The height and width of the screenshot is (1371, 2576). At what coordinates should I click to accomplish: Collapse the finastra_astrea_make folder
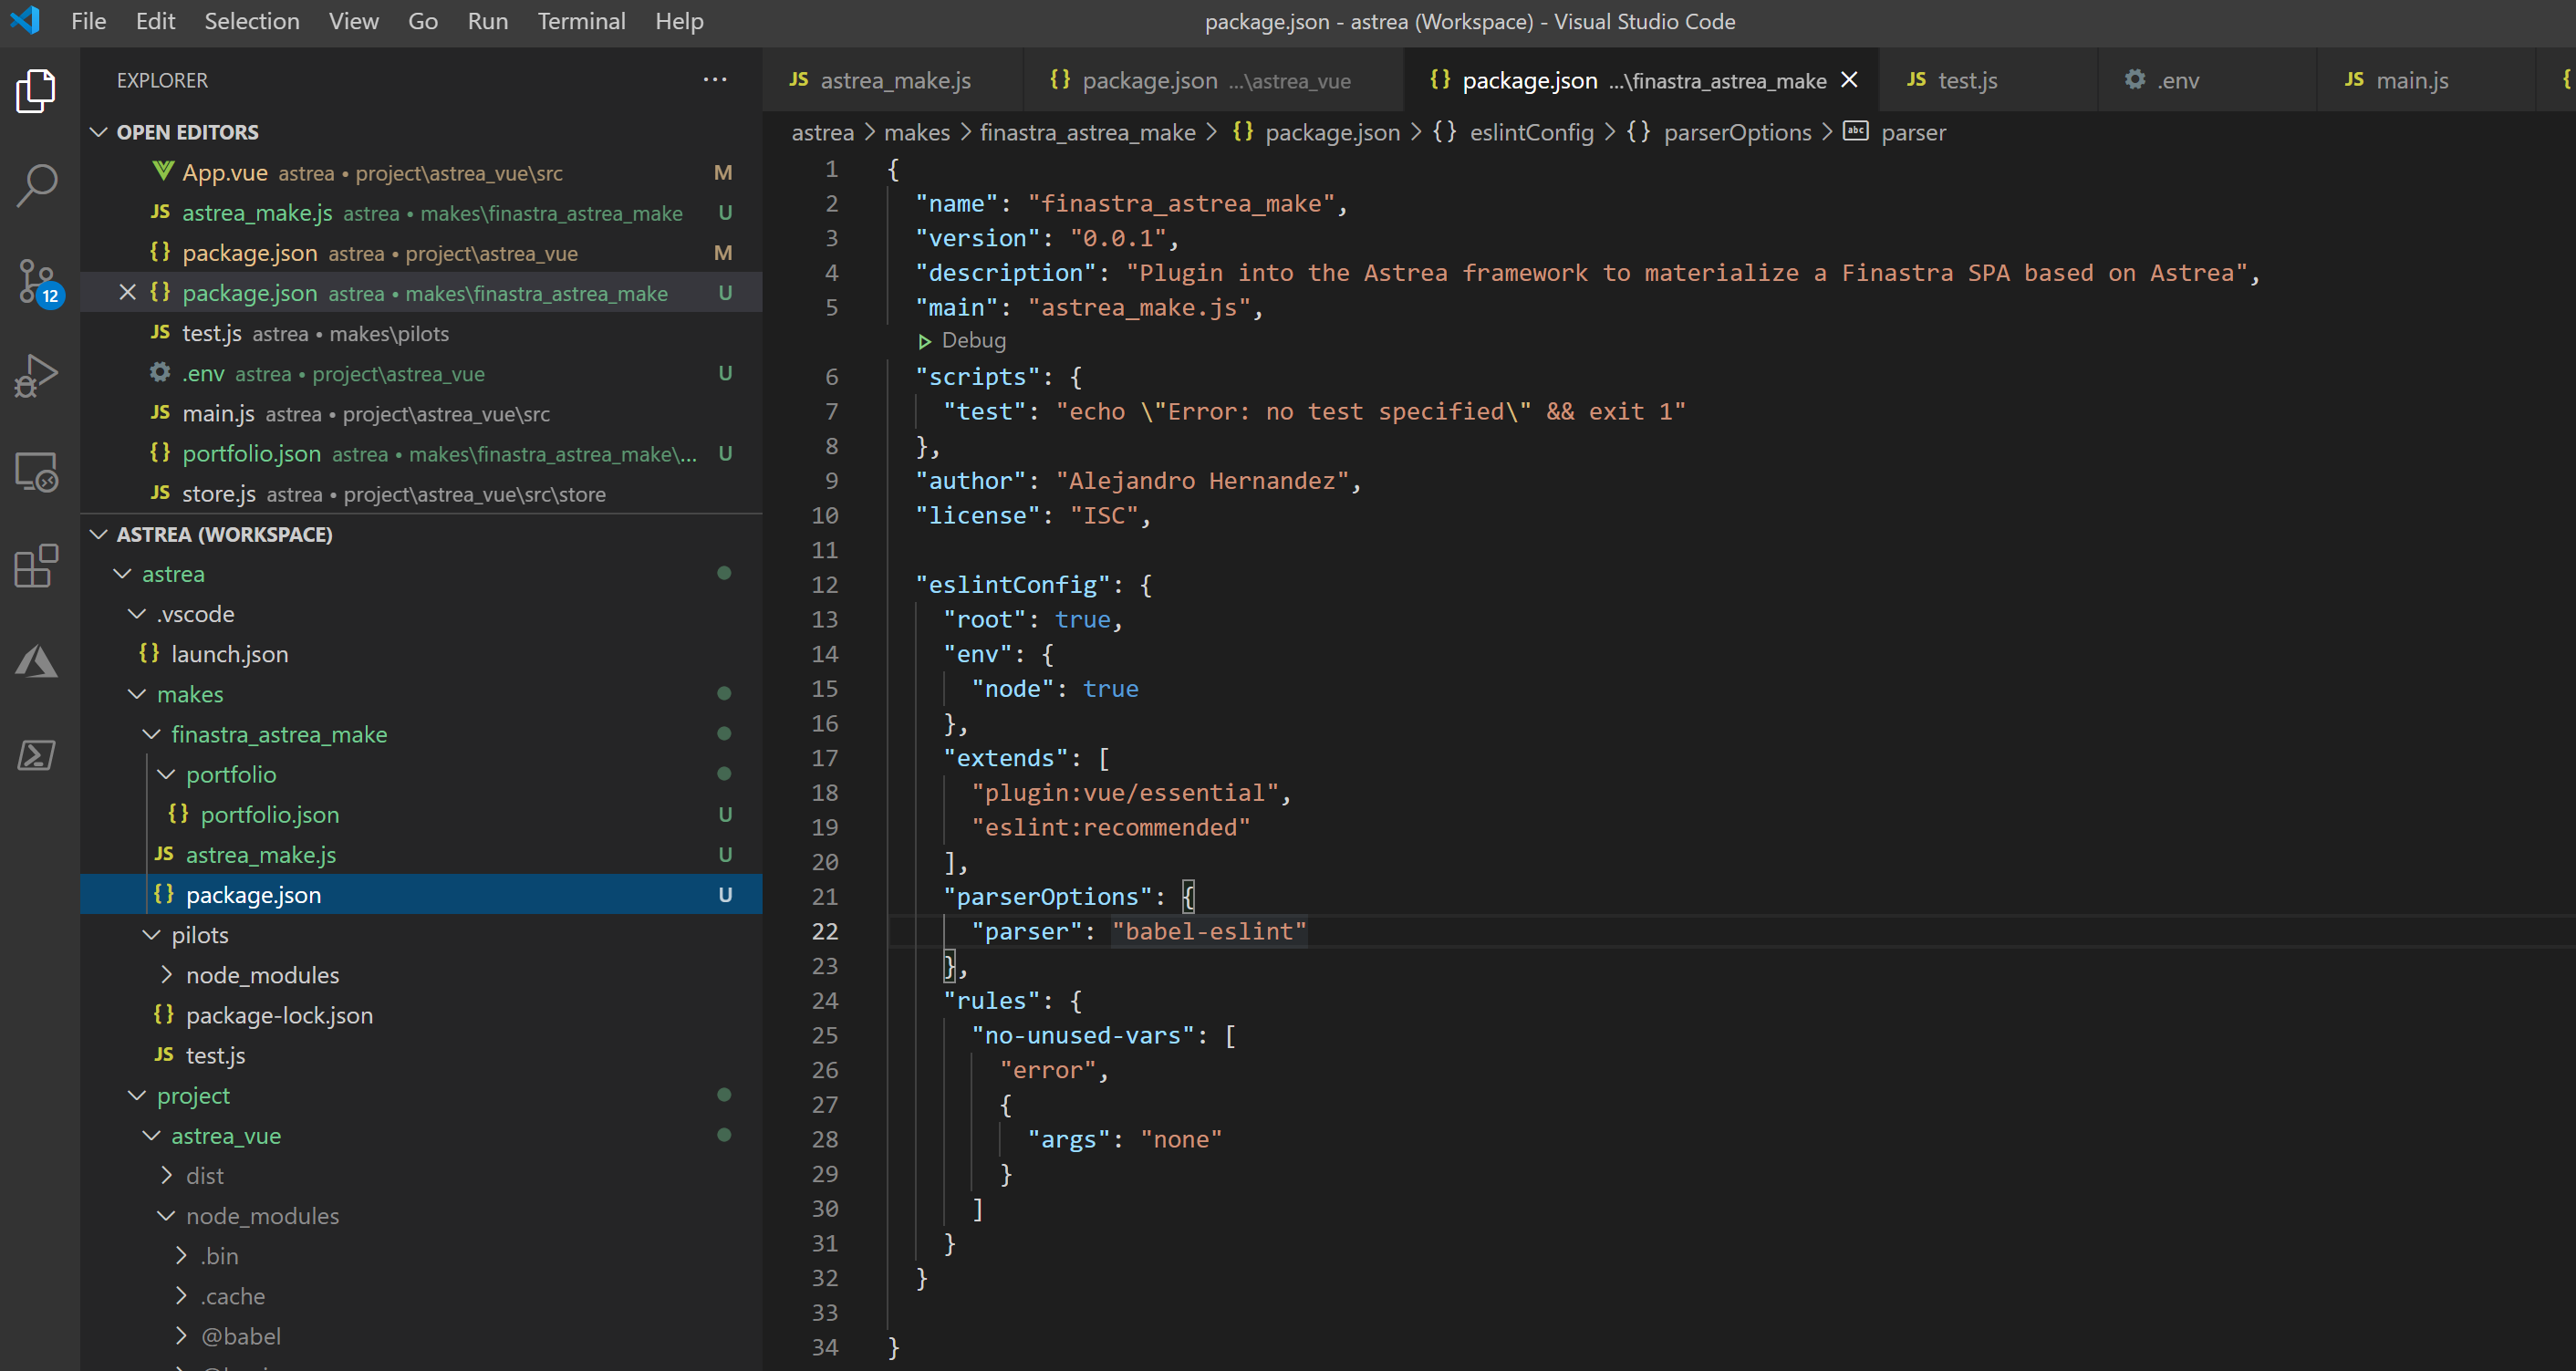click(152, 735)
